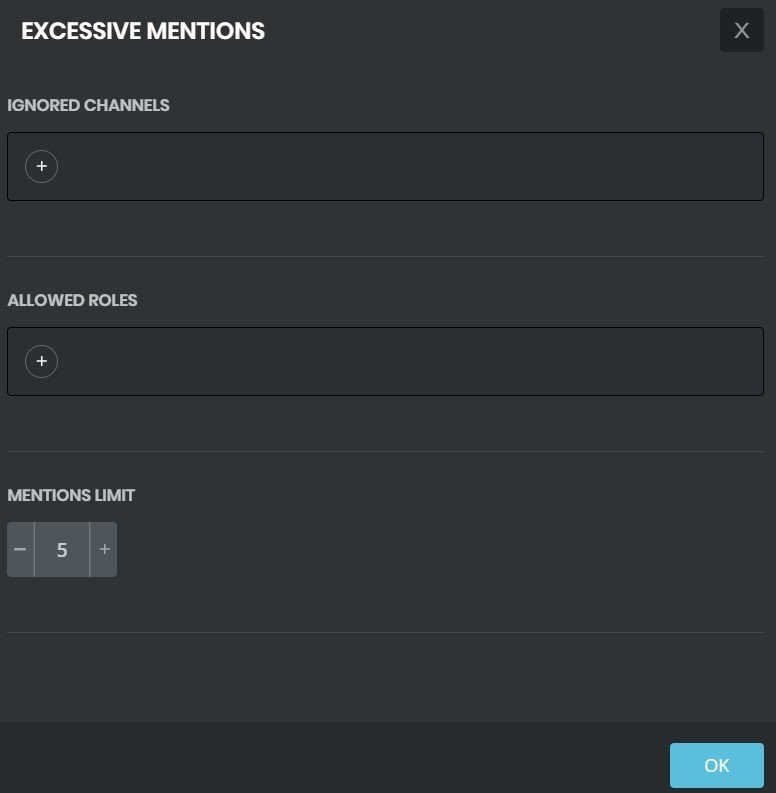Click the divider below Ignored Channels section
The width and height of the screenshot is (776, 793).
pos(385,256)
